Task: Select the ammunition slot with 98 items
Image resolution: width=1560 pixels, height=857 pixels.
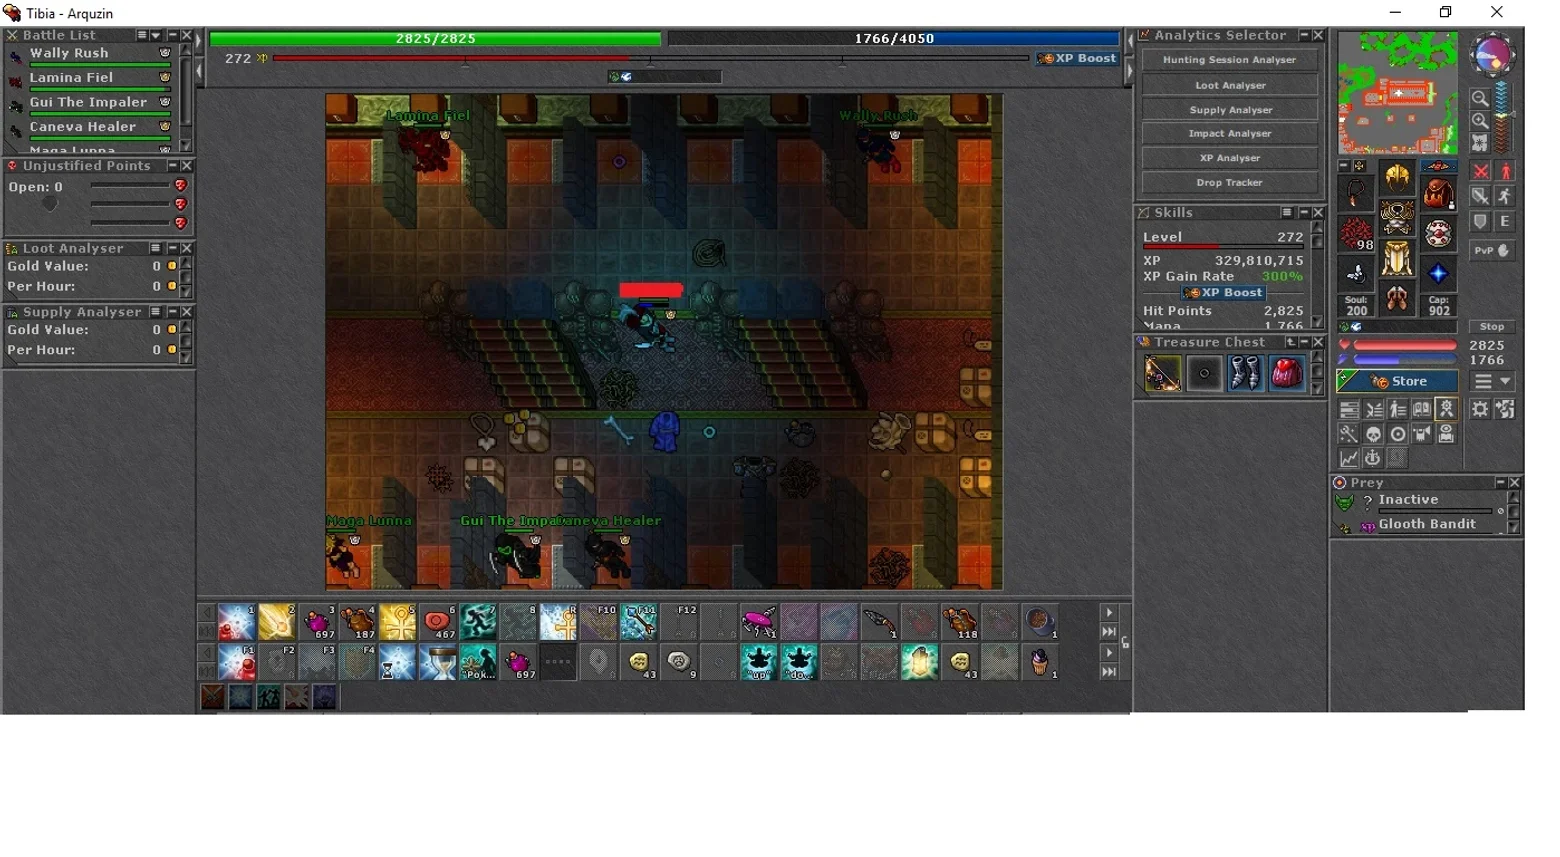Action: (x=1357, y=234)
